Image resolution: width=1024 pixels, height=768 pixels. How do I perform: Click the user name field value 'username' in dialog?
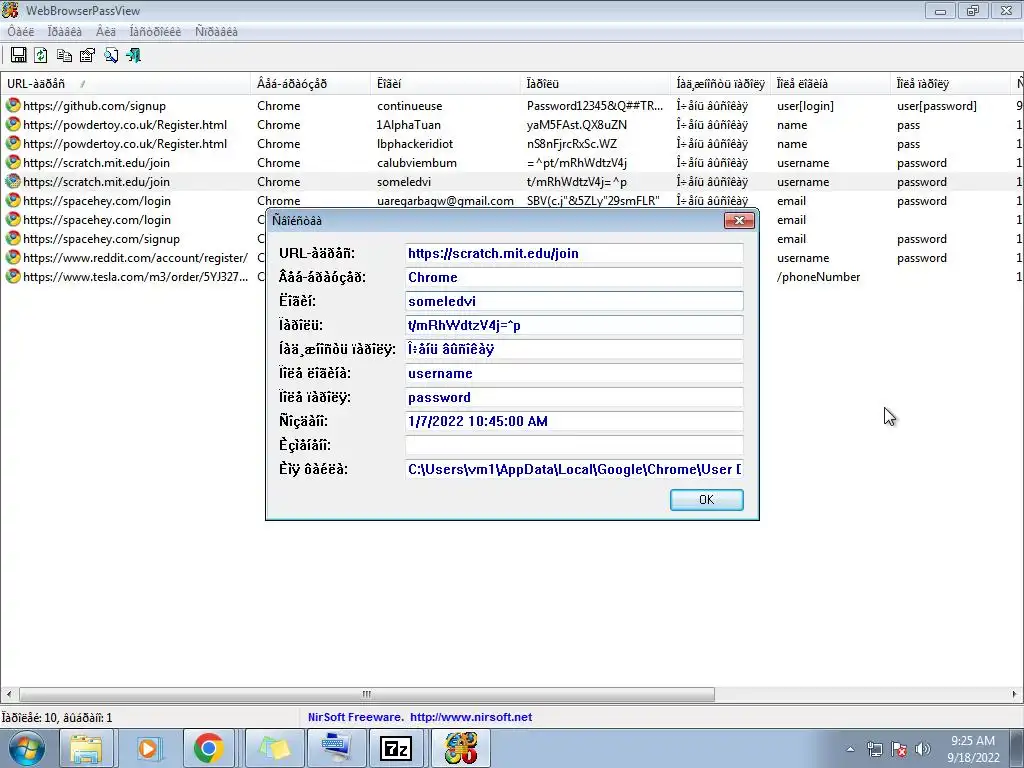pyautogui.click(x=574, y=373)
